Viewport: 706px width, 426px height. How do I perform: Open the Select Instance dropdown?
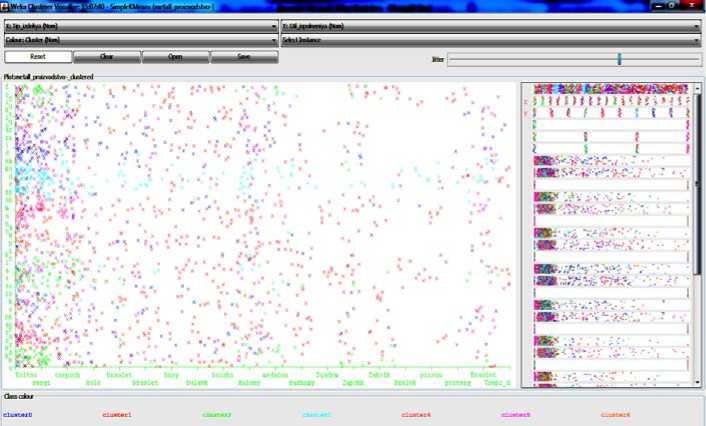pyautogui.click(x=491, y=40)
